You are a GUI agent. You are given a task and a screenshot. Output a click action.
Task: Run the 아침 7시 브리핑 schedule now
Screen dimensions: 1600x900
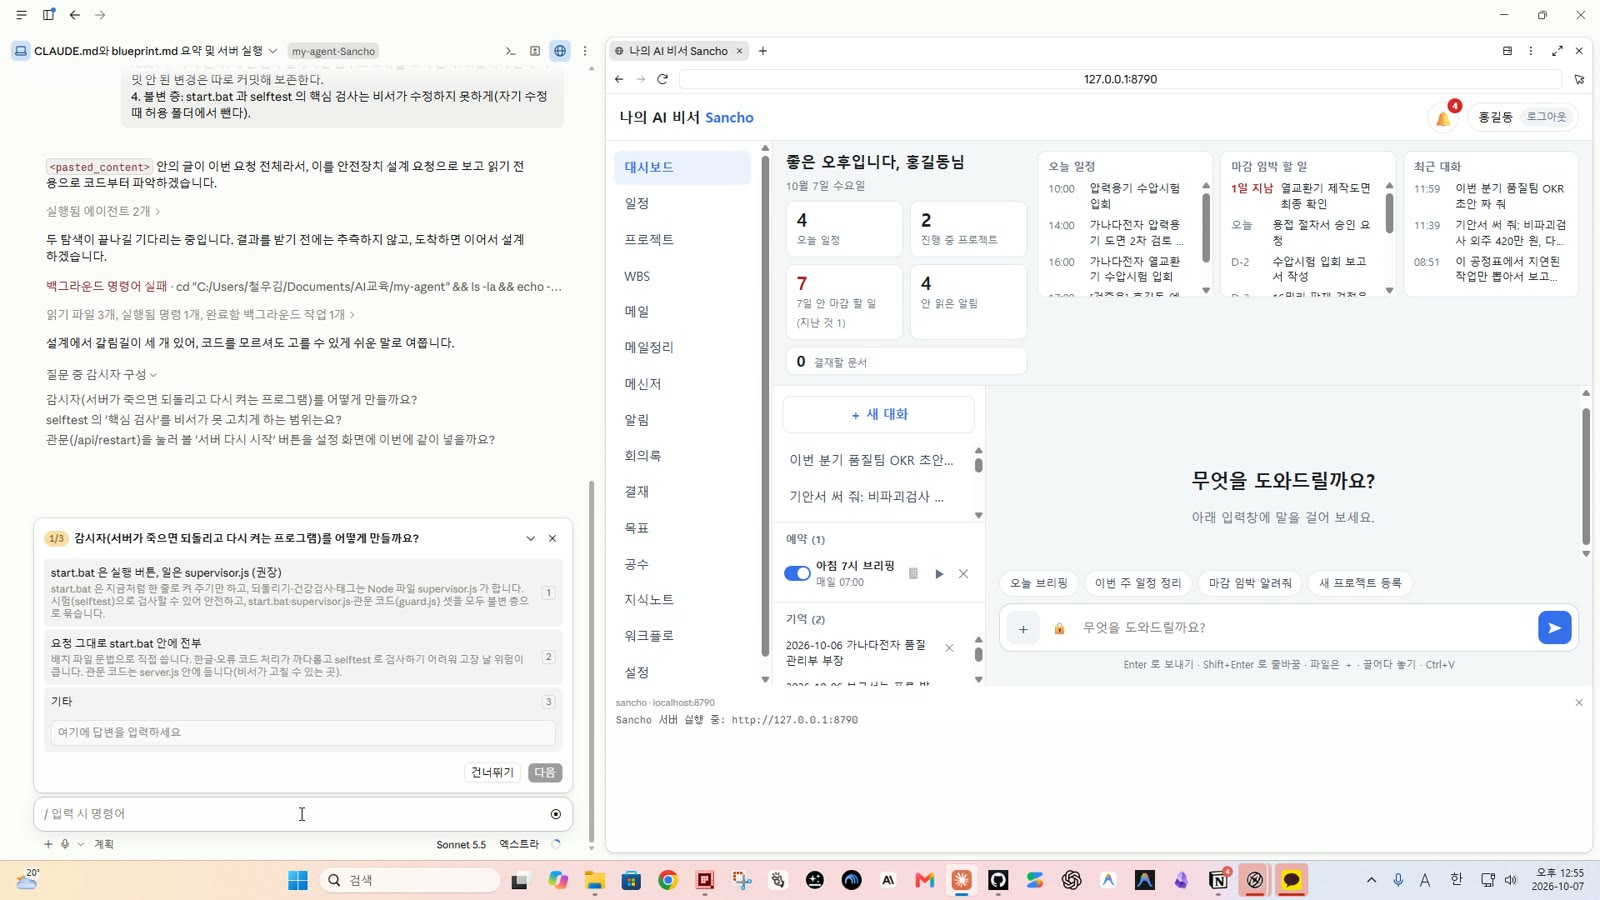click(x=939, y=574)
